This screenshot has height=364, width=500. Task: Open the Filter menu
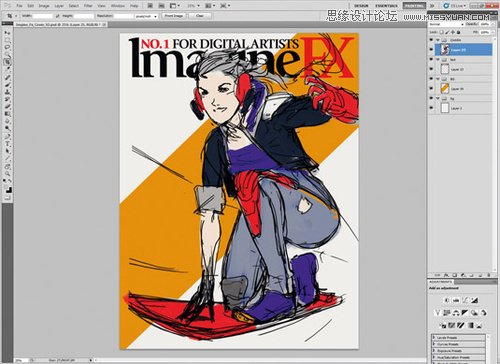click(x=88, y=6)
